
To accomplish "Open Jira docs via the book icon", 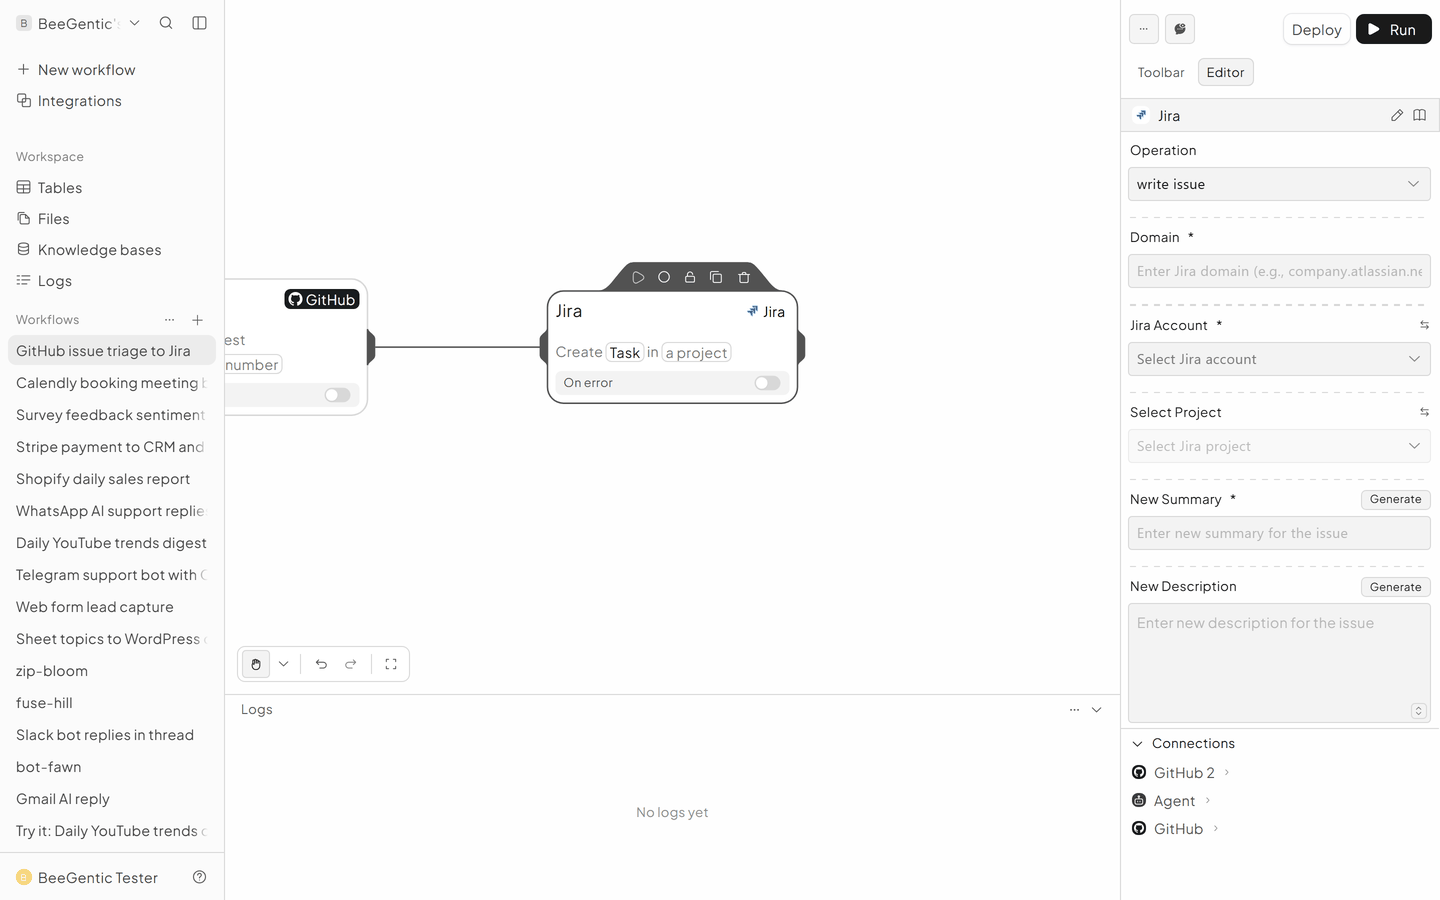I will point(1419,116).
